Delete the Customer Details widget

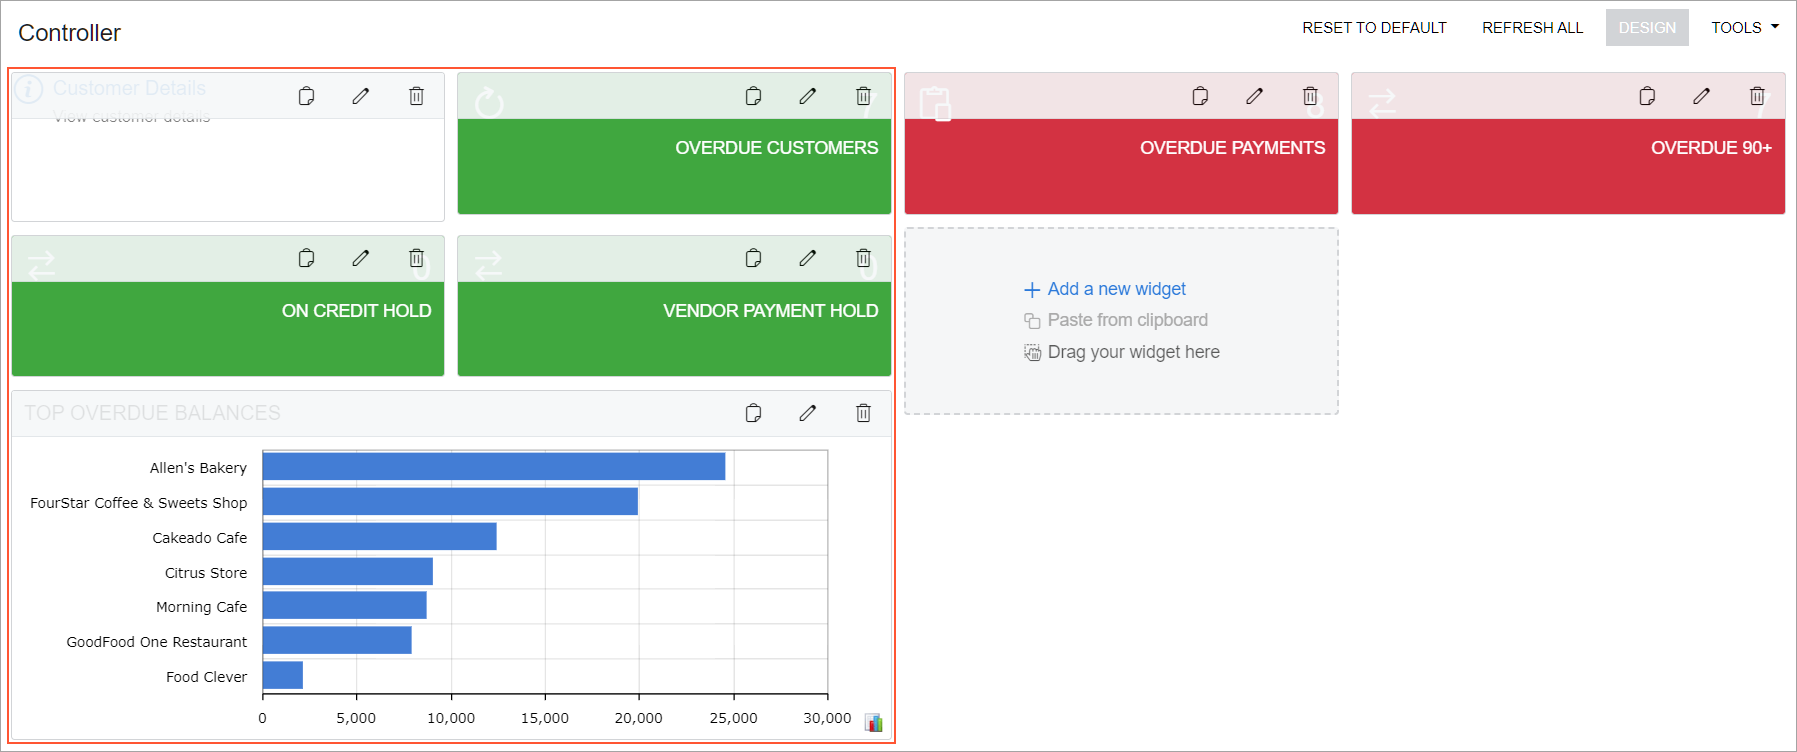[416, 96]
